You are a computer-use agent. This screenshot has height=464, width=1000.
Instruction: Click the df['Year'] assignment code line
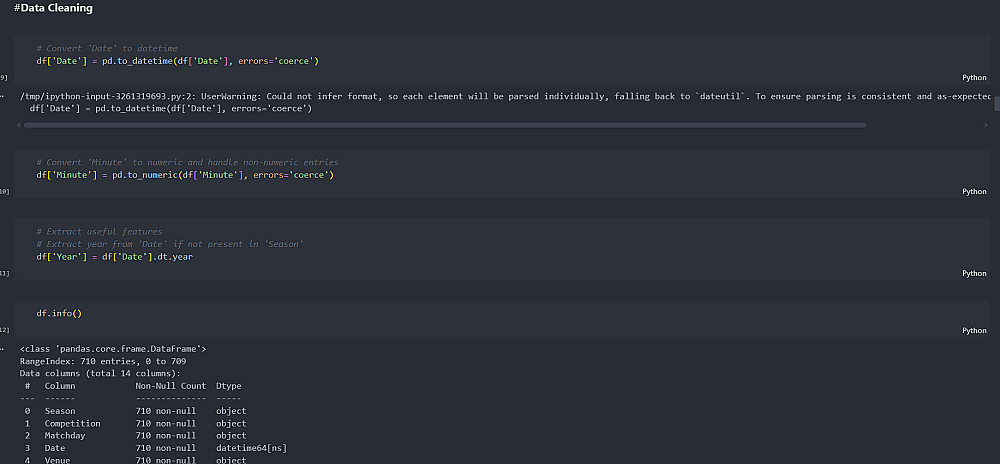click(115, 257)
